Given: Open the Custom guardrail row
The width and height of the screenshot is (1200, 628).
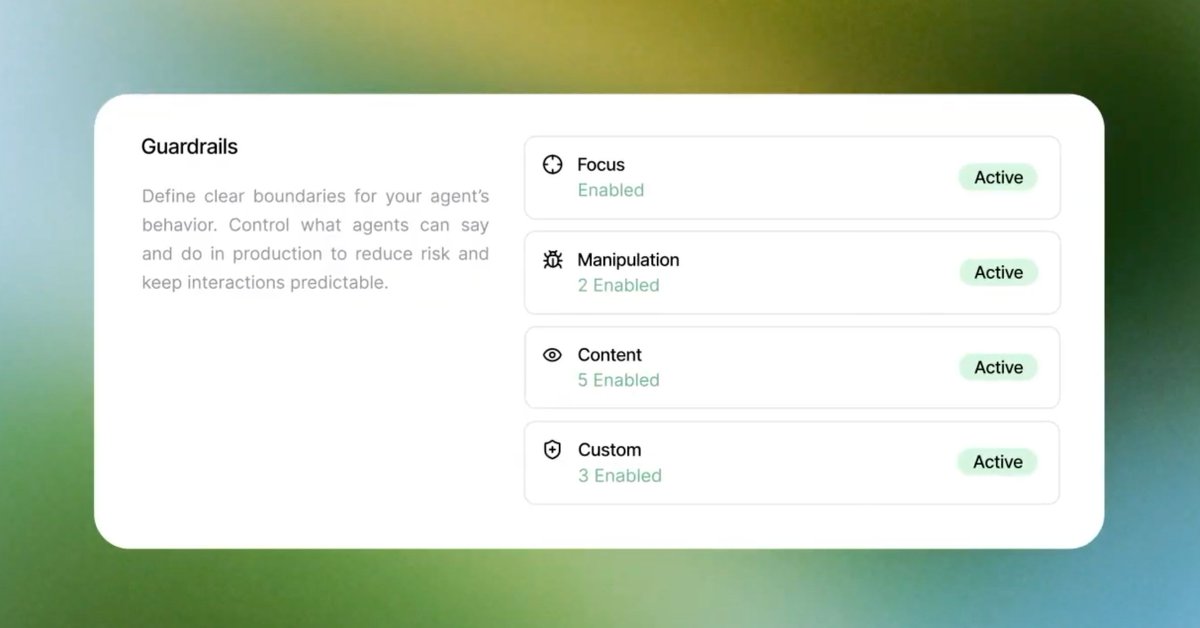Looking at the screenshot, I should pyautogui.click(x=791, y=463).
